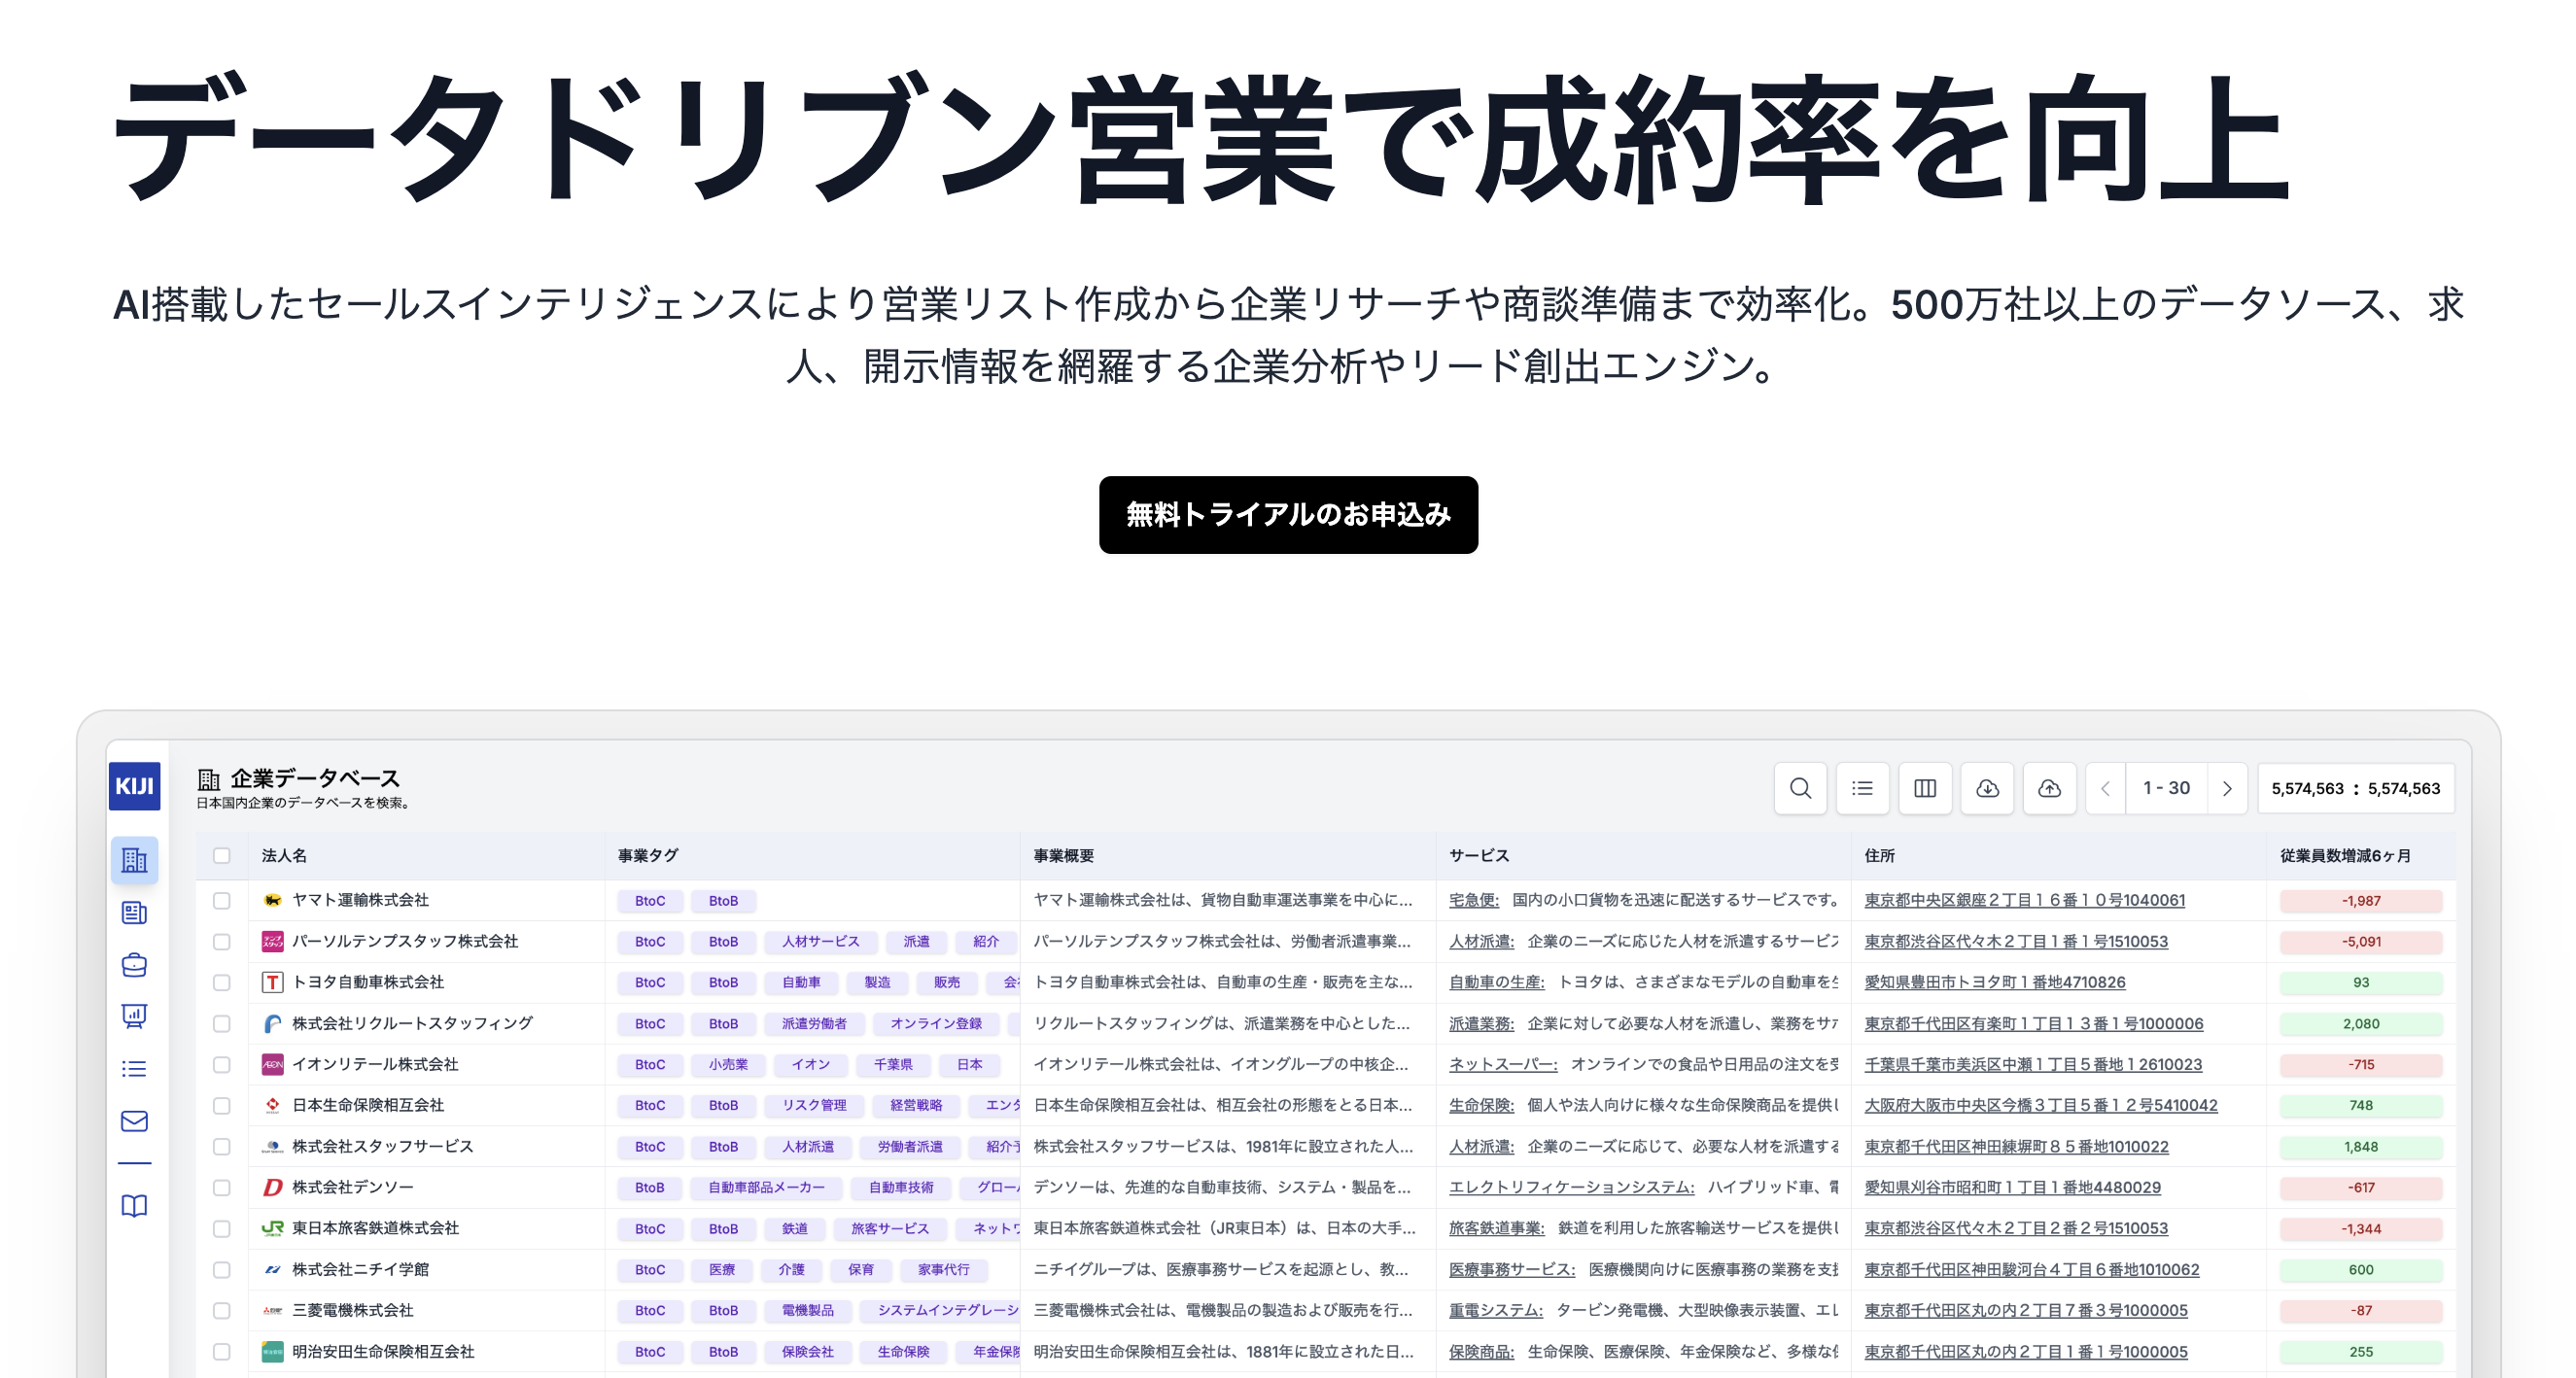Go to next page with right chevron
This screenshot has width=2576, height=1378.
pos(2227,788)
